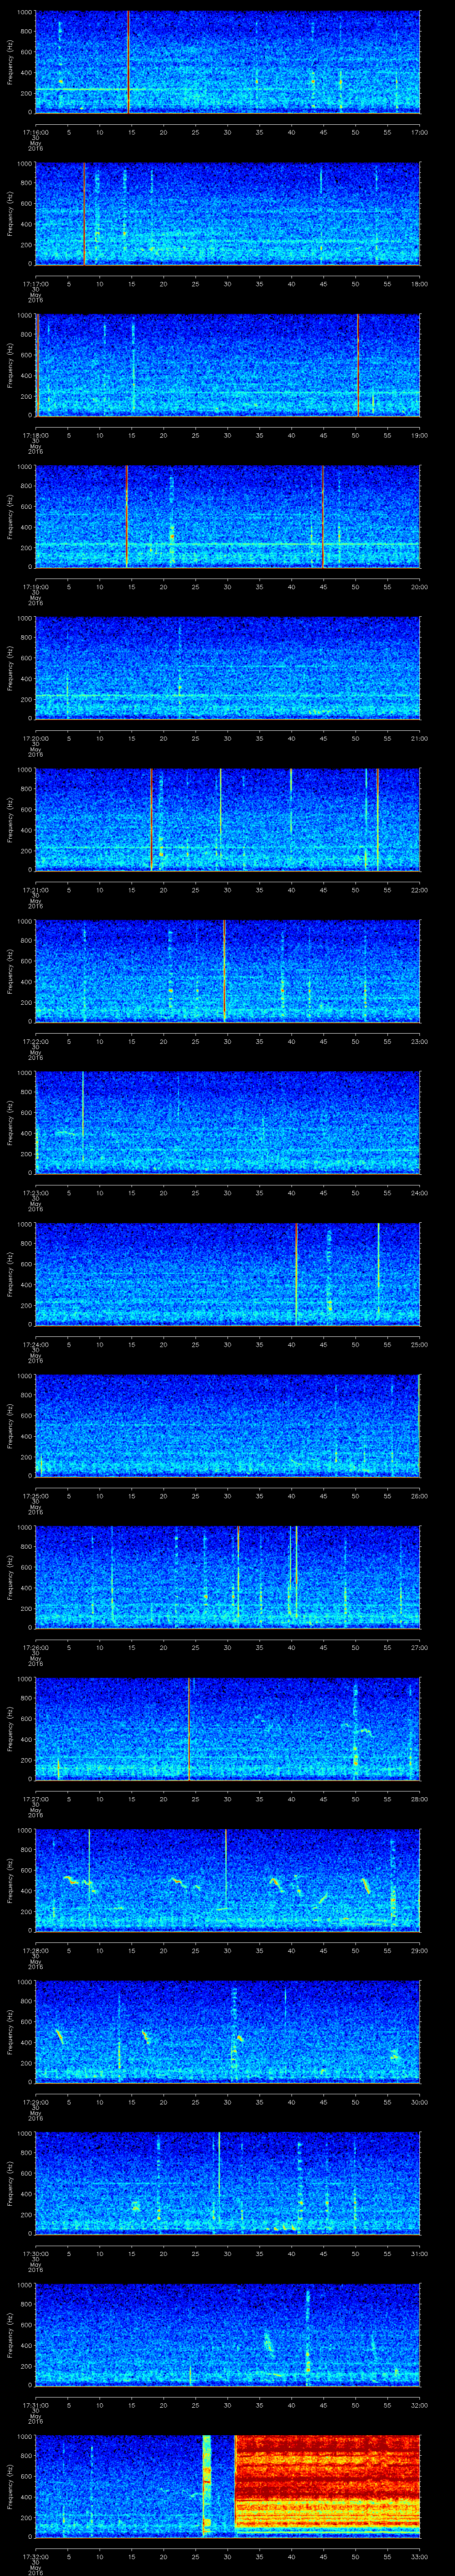Viewport: 455px width, 2576px height.
Task: Select the spectrogram panel starting at 17:16:00
Action: point(227,62)
